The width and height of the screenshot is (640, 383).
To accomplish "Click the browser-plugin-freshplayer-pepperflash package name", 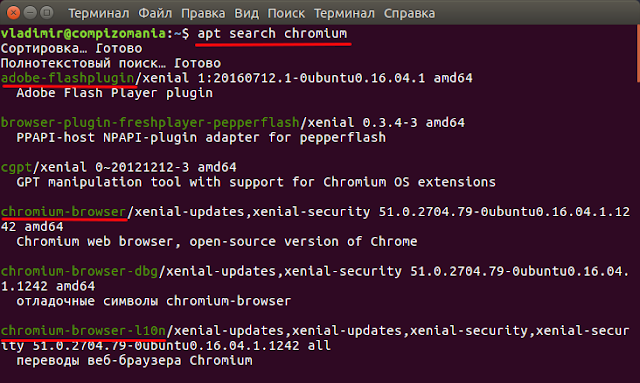I will (150, 122).
